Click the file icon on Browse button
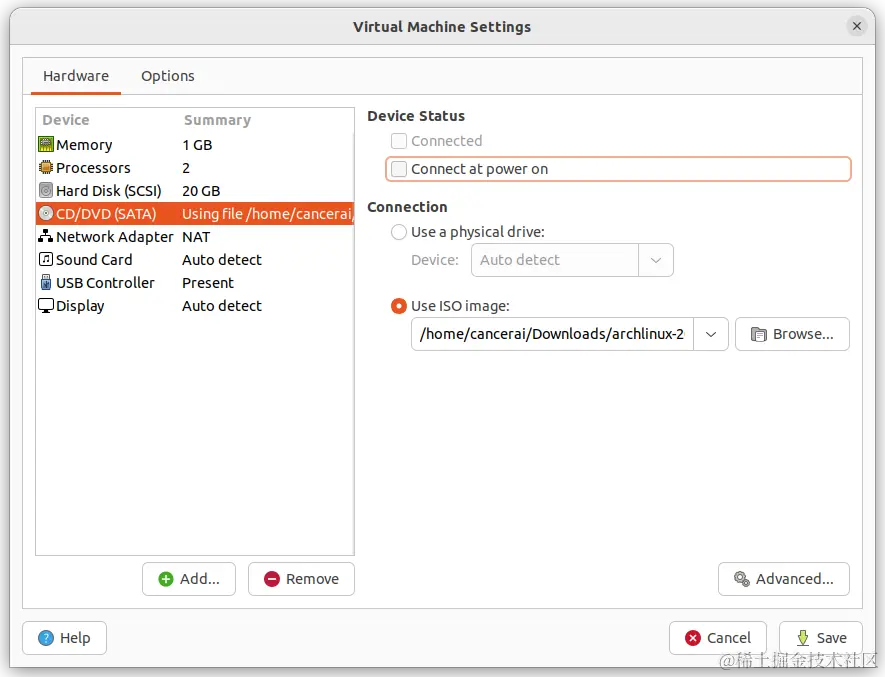The image size is (885, 677). coord(759,335)
